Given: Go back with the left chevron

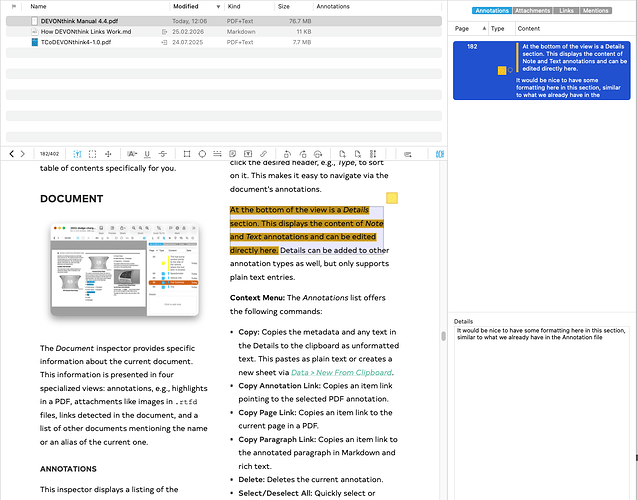Looking at the screenshot, I should [x=11, y=154].
